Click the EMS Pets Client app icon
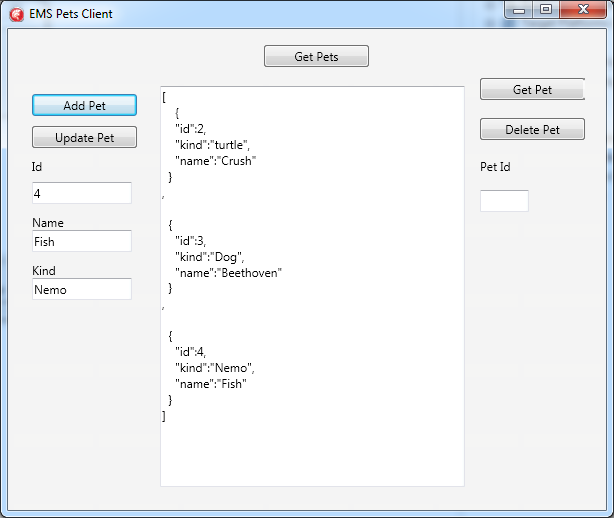The height and width of the screenshot is (518, 614). 16,14
